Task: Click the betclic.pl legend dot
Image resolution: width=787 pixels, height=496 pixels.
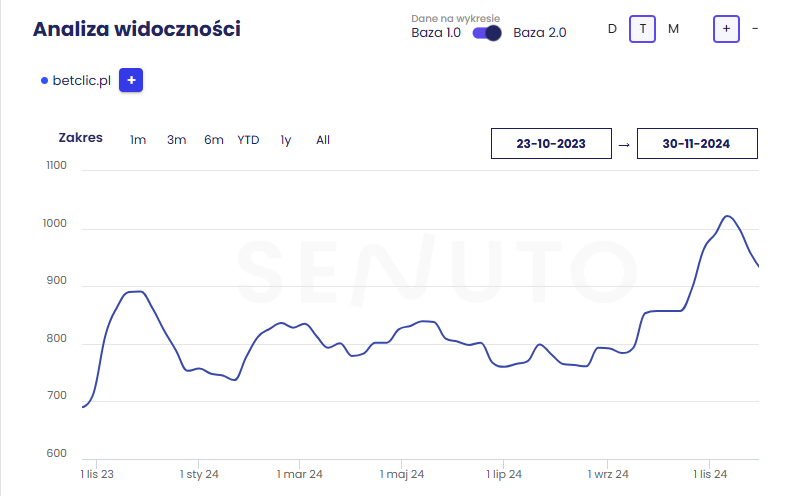Action: coord(44,81)
